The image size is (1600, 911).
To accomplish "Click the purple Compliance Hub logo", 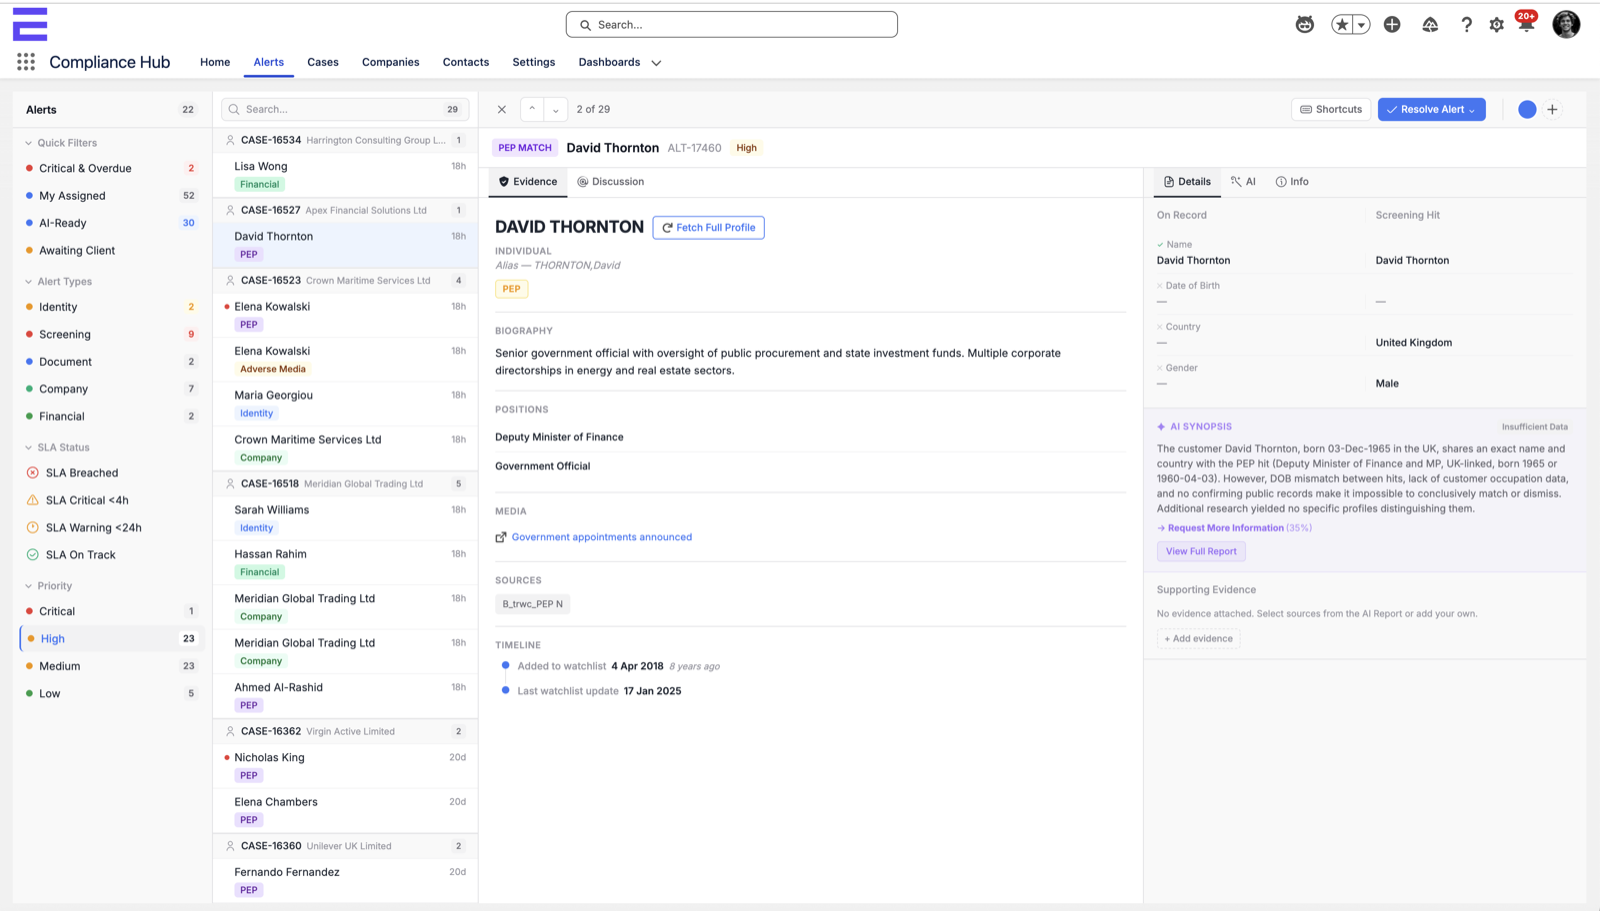I will point(30,24).
